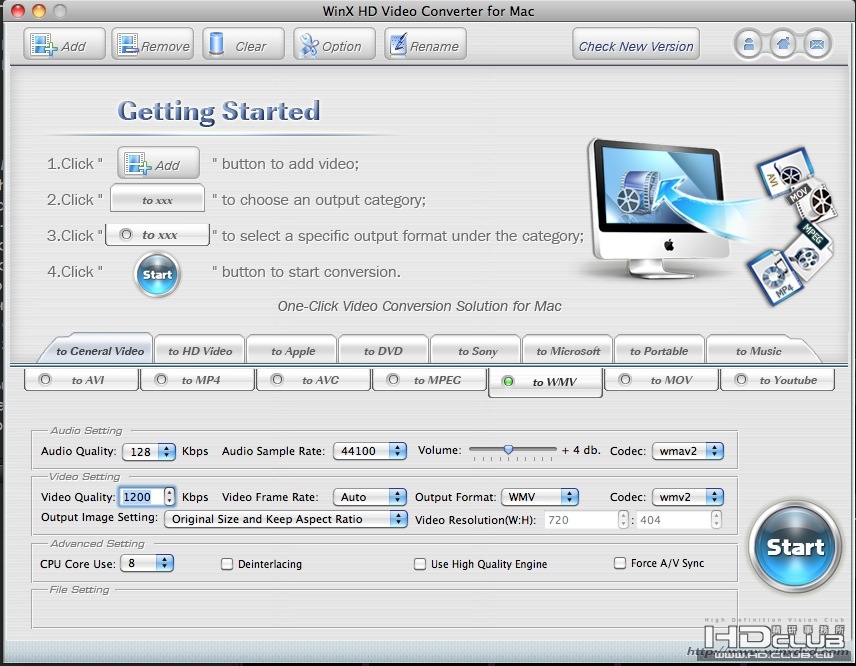Click the Add video toolbar button
This screenshot has width=856, height=666.
coord(64,45)
